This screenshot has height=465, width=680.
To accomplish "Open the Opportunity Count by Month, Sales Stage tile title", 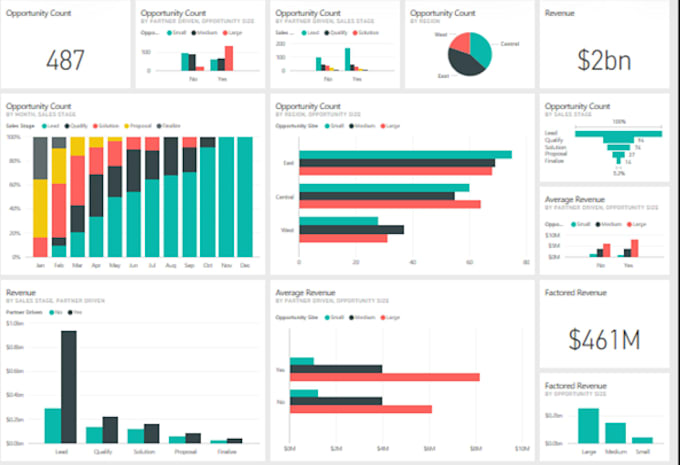I will pos(39,106).
